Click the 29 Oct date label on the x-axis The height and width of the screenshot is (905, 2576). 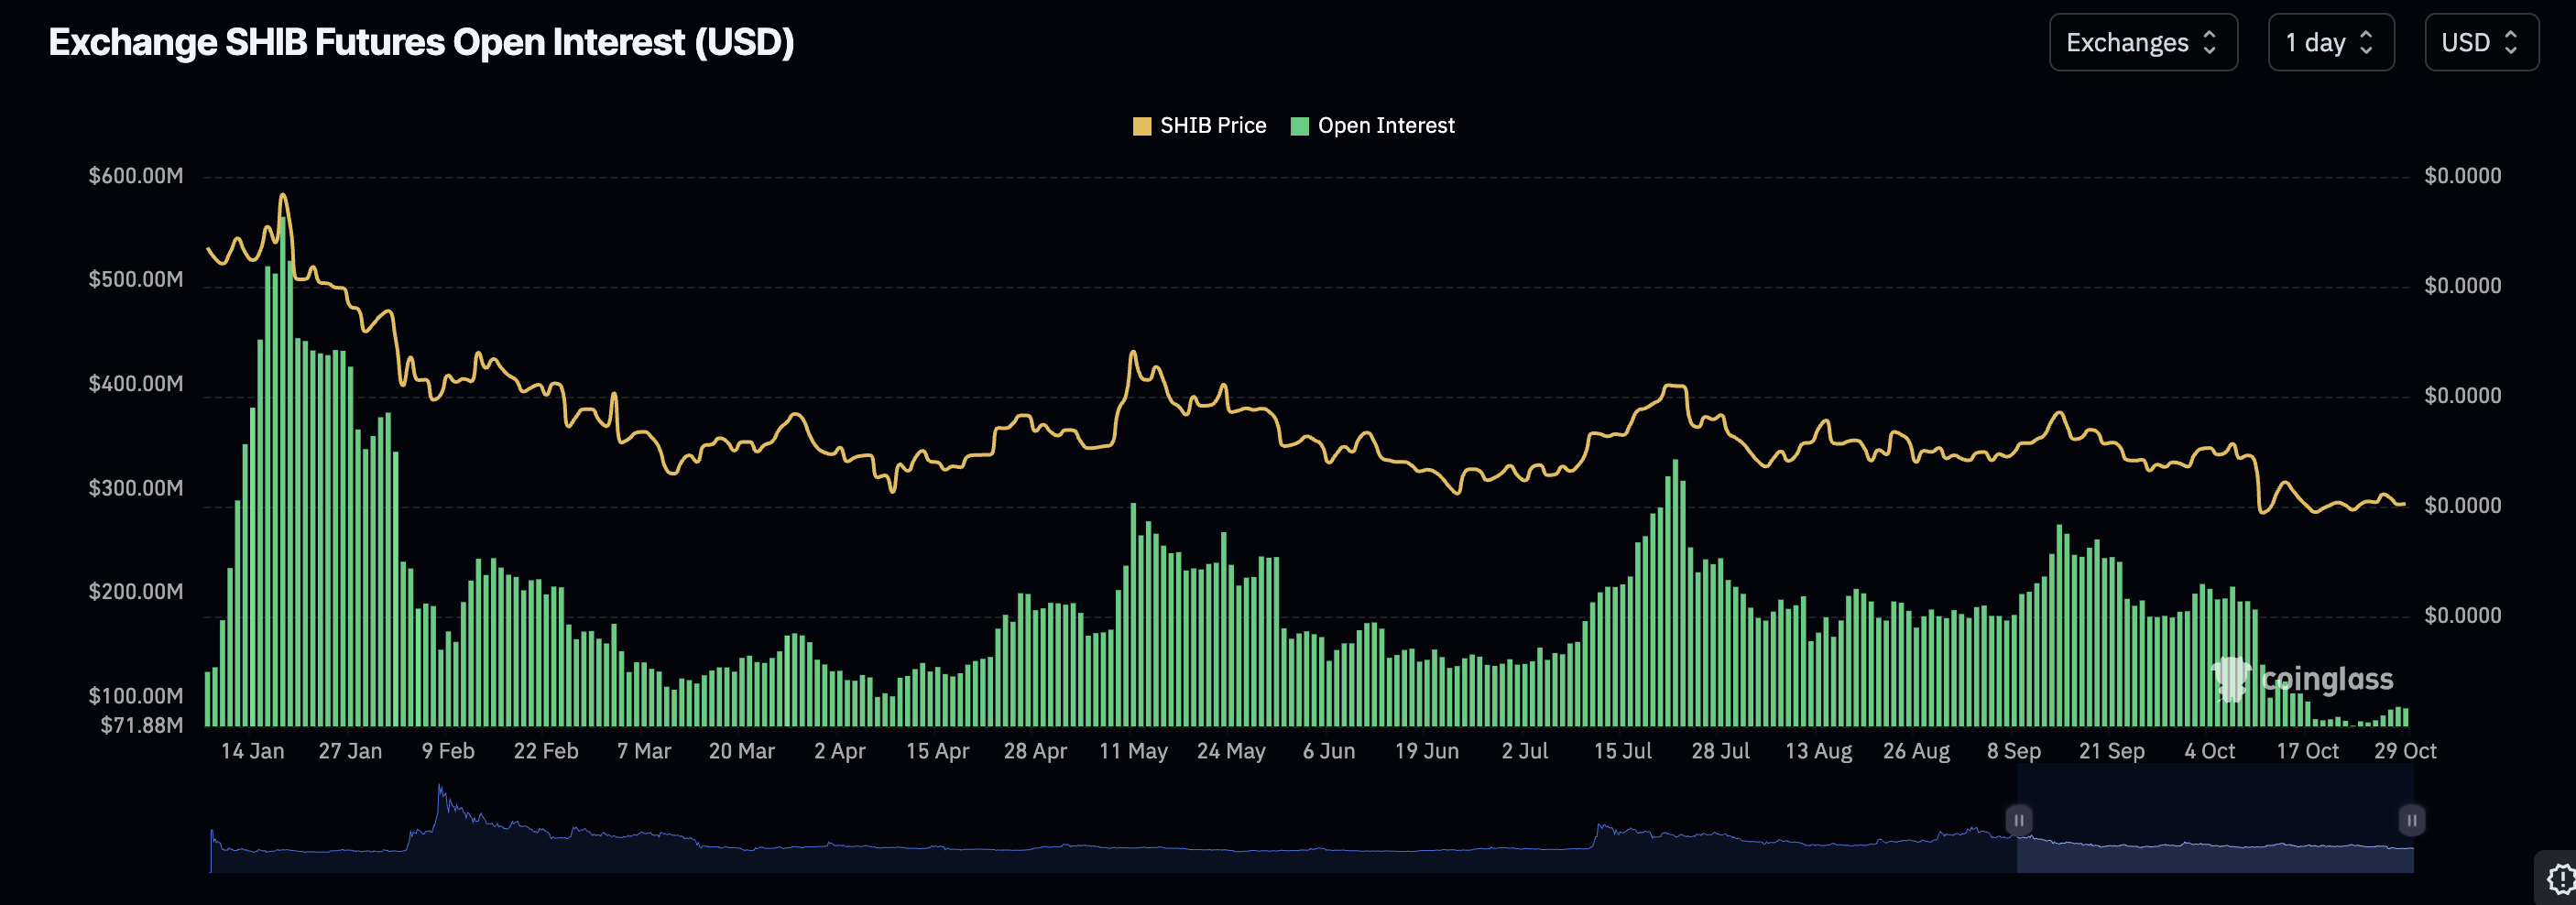(x=2405, y=751)
